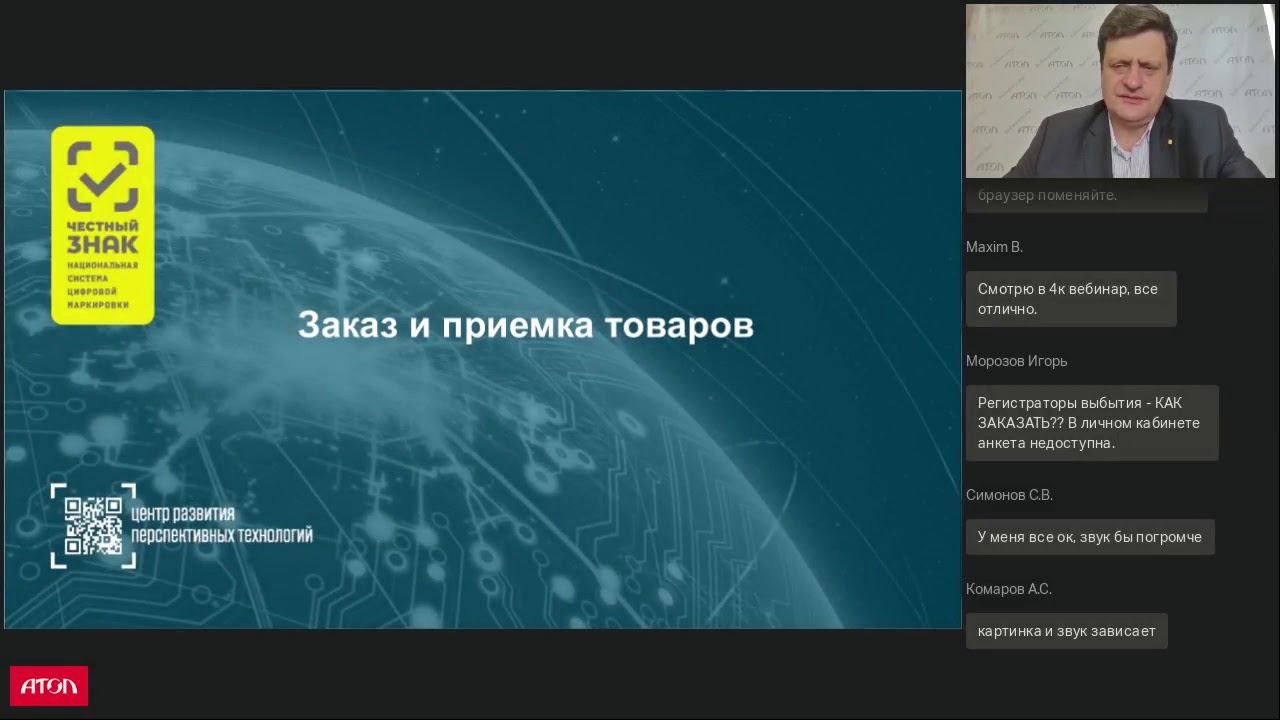Click message 'У меня все ок, звук бы погромче'

pos(1090,537)
